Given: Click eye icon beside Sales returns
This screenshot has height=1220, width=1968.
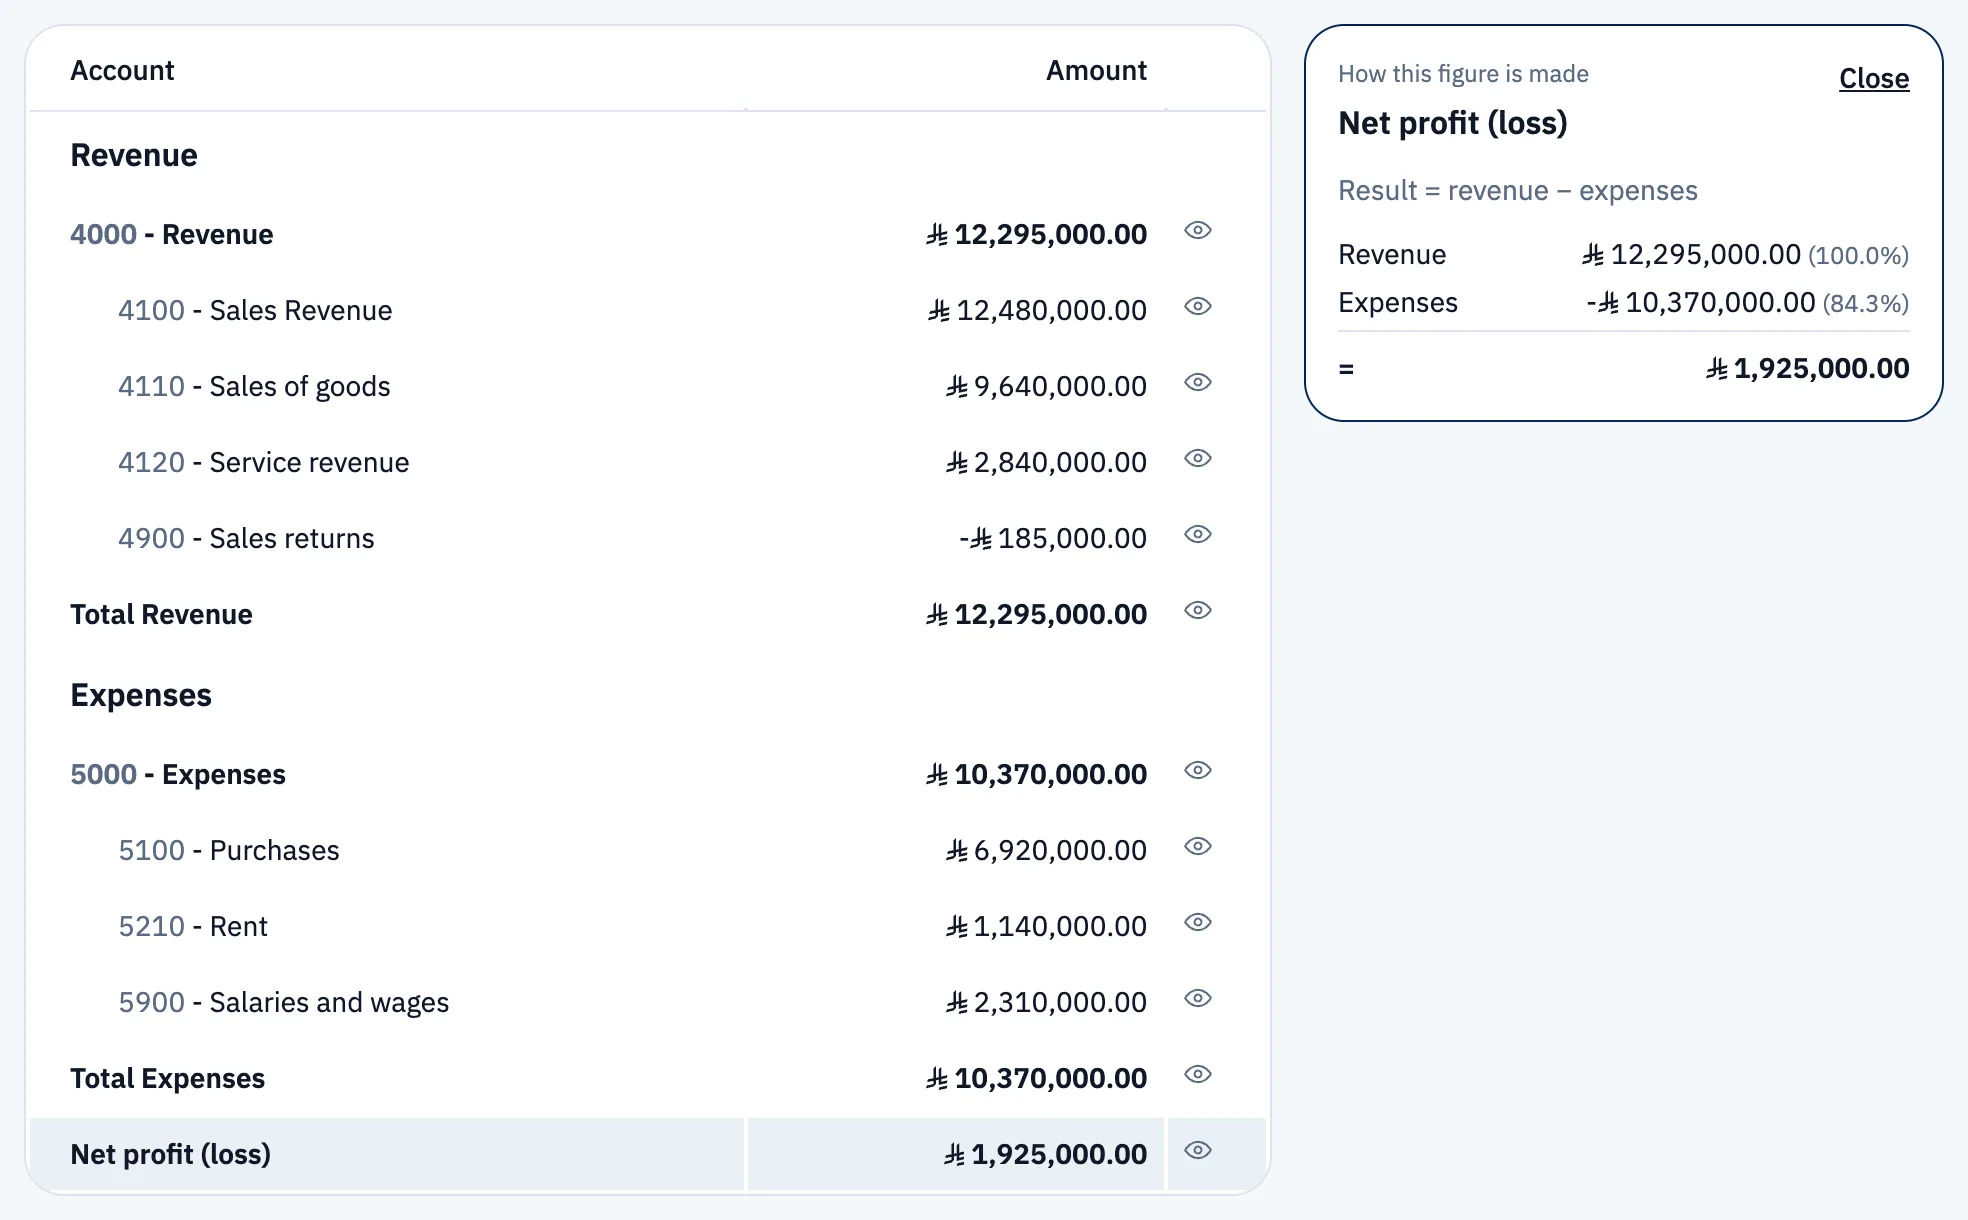Looking at the screenshot, I should (1197, 535).
